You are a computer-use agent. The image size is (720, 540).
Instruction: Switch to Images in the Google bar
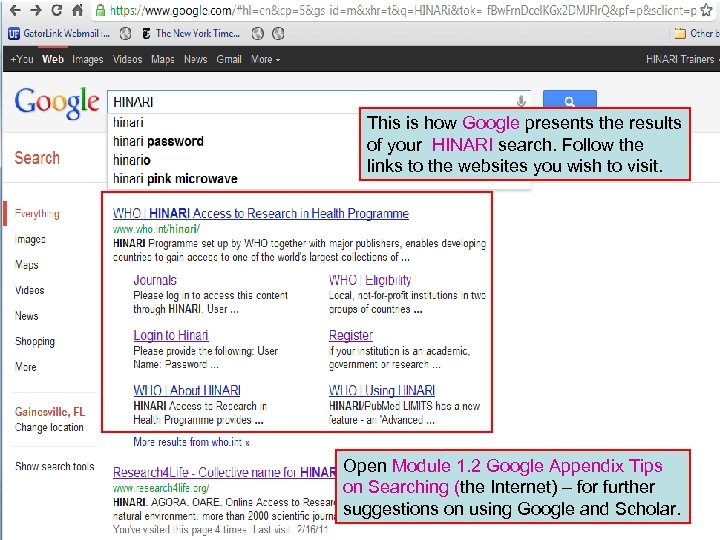88,59
